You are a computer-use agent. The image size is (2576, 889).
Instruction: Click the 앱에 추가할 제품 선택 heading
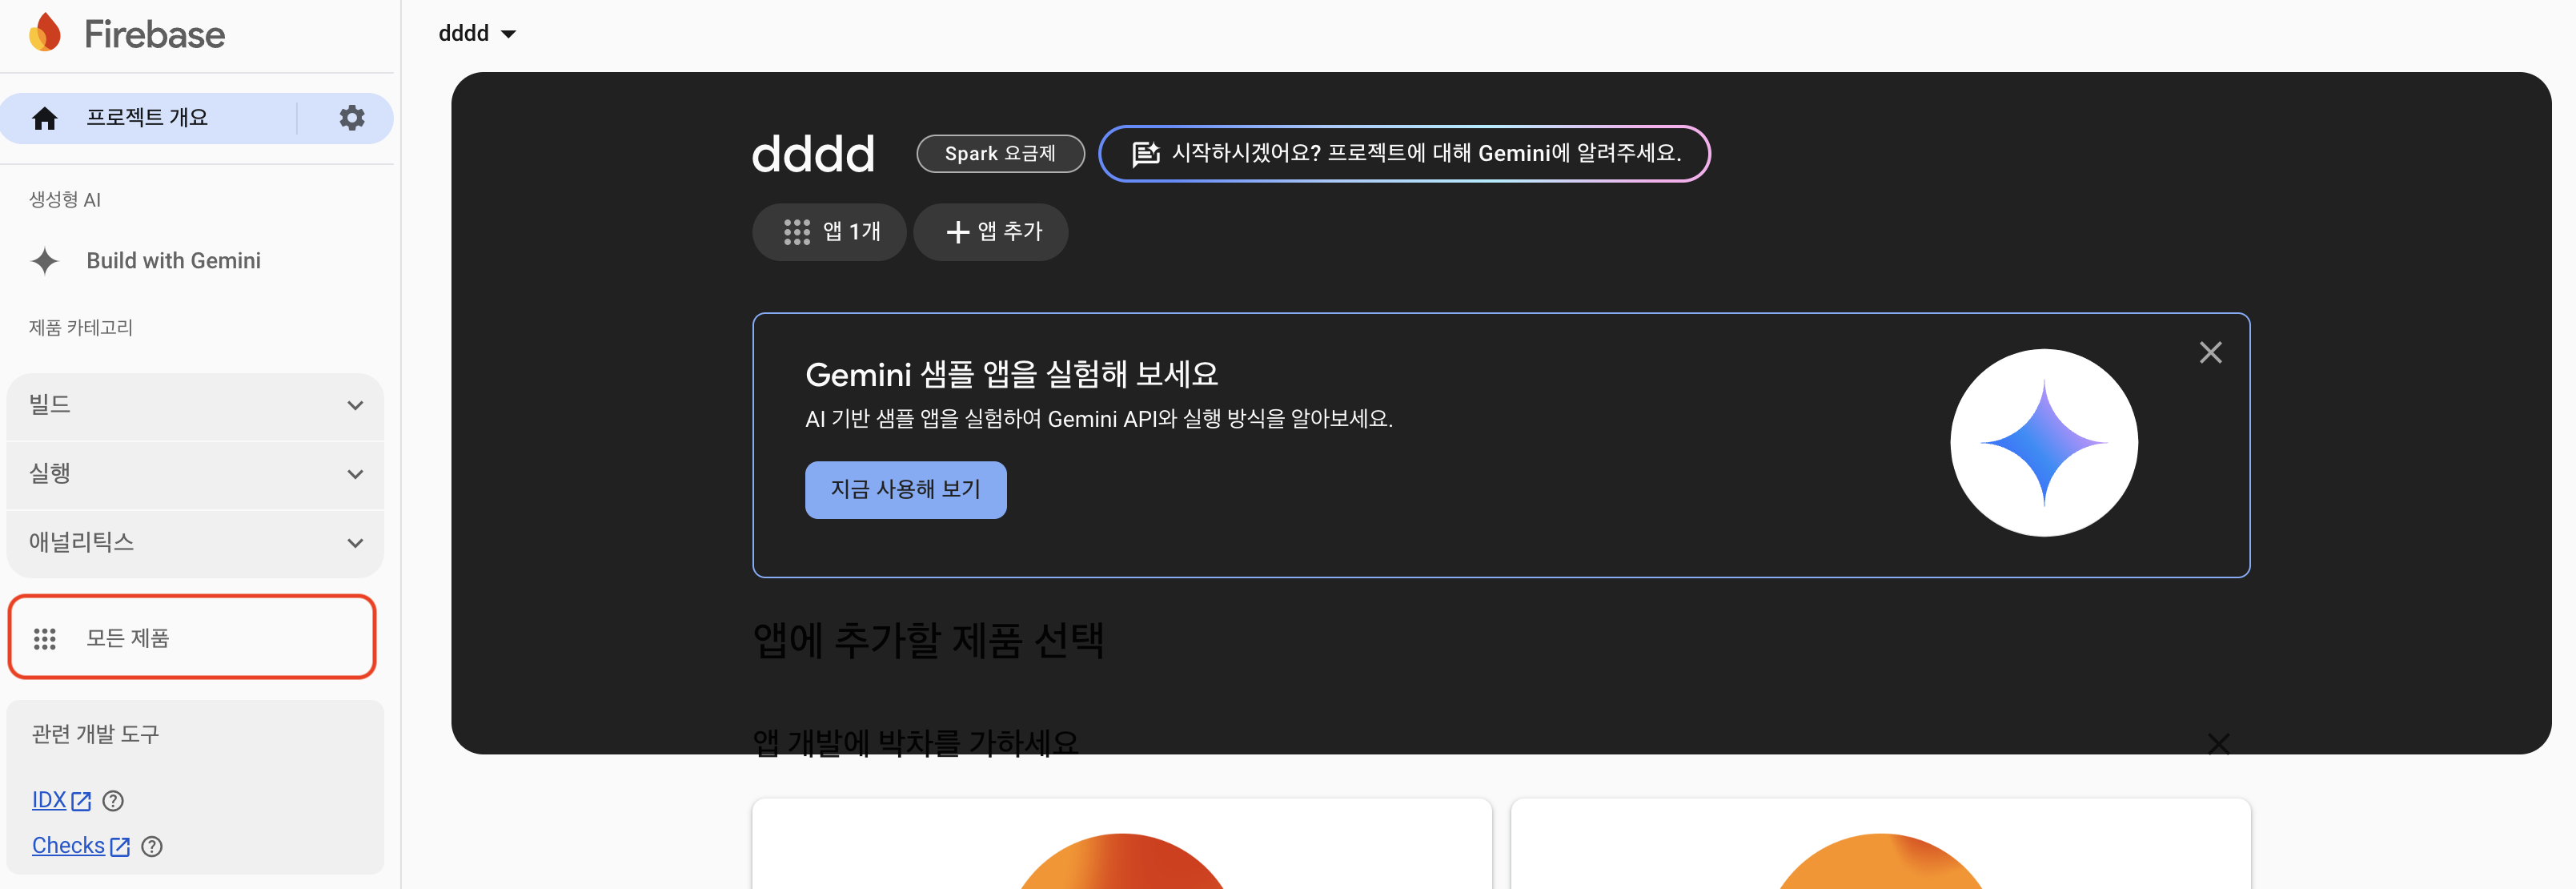point(928,641)
